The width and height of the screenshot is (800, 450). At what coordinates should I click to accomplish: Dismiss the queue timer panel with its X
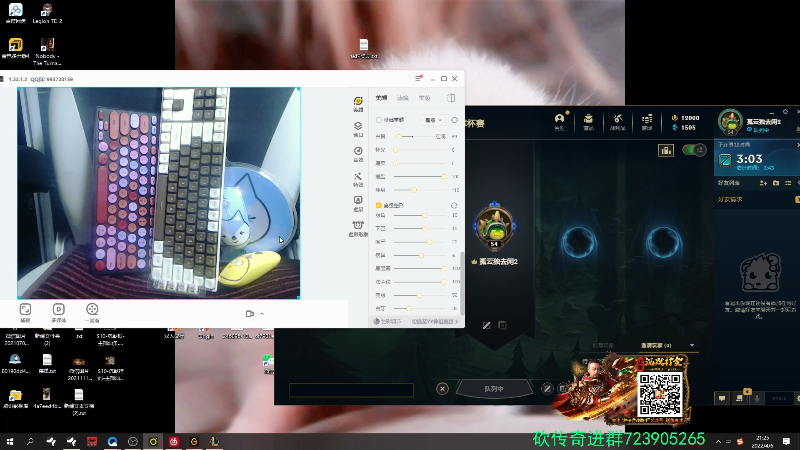tap(797, 145)
